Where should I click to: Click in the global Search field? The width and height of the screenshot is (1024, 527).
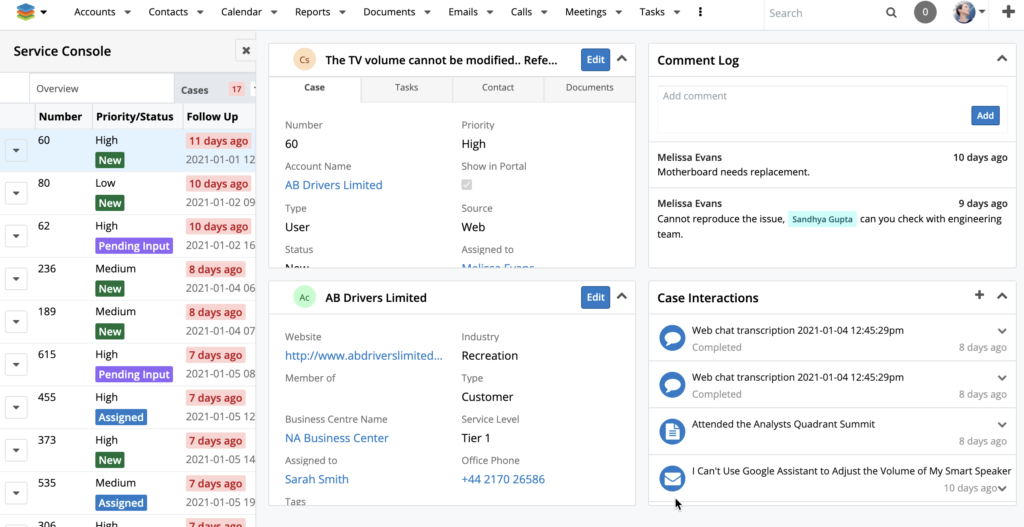coord(824,12)
